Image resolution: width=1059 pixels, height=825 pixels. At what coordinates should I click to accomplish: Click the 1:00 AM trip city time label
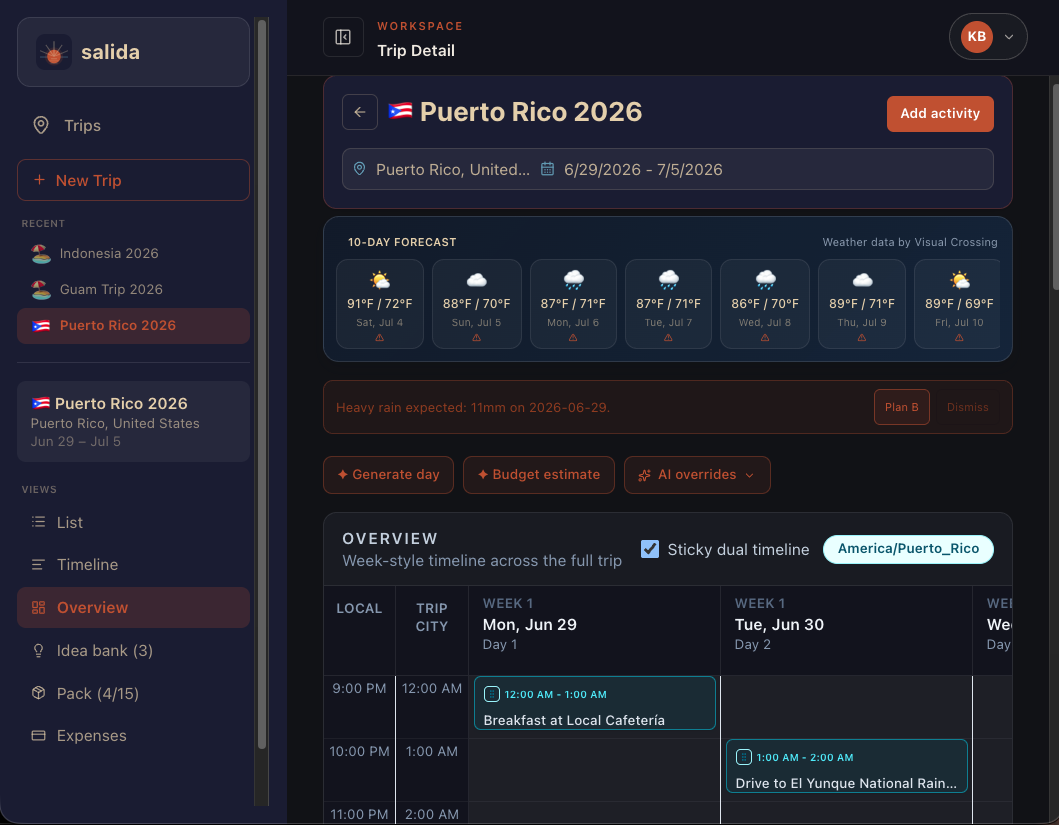pyautogui.click(x=432, y=751)
